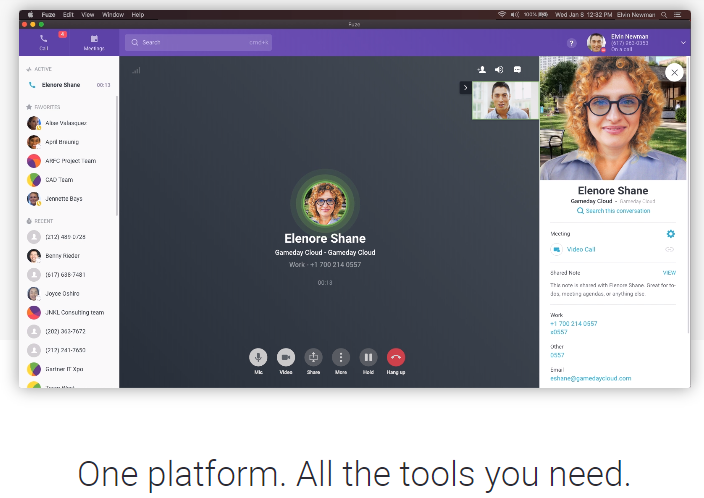704x498 pixels.
Task: Click the Wi-Fi status icon
Action: tap(502, 14)
